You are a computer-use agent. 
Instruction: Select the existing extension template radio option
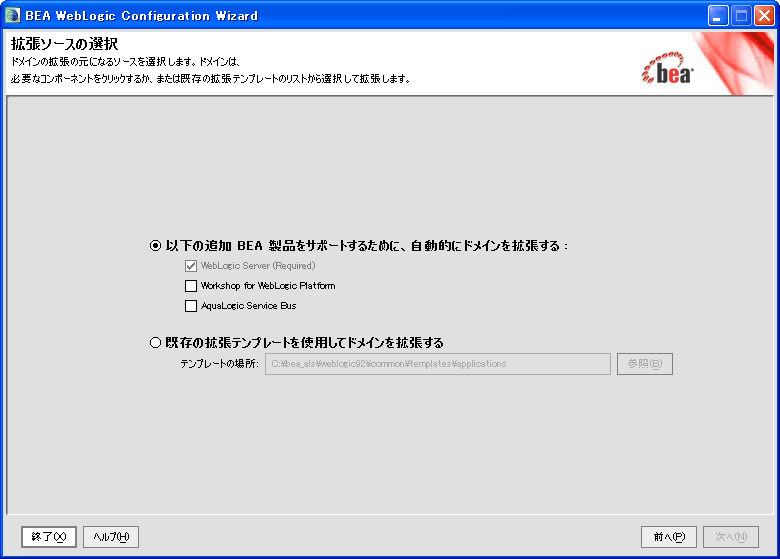[x=156, y=343]
